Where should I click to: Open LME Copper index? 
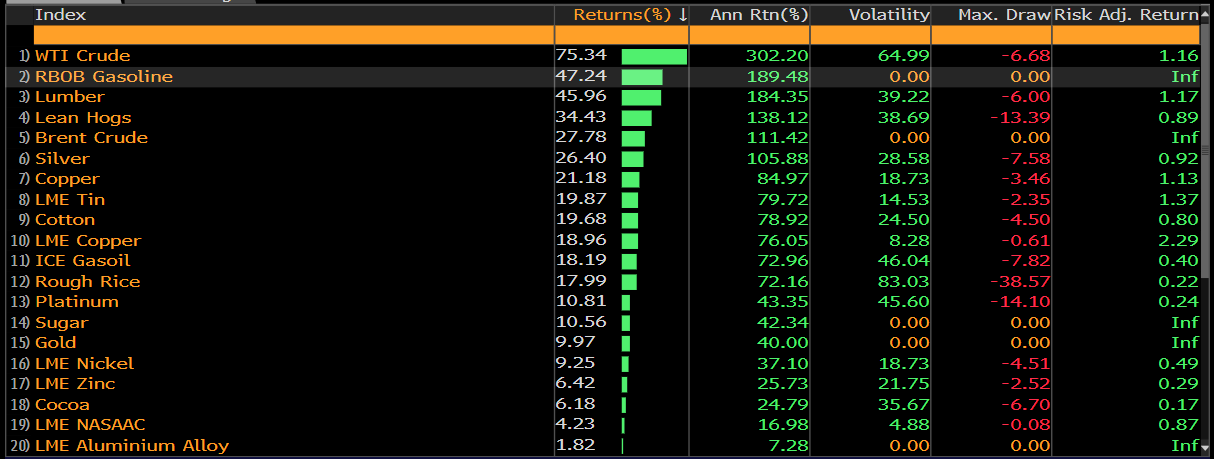[x=88, y=241]
